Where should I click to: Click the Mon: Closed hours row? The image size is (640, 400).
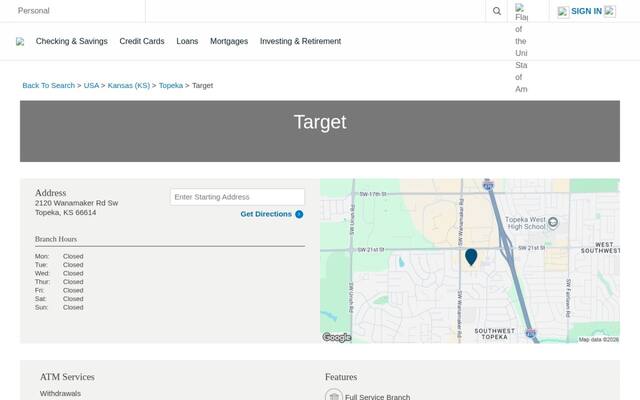[x=59, y=256]
